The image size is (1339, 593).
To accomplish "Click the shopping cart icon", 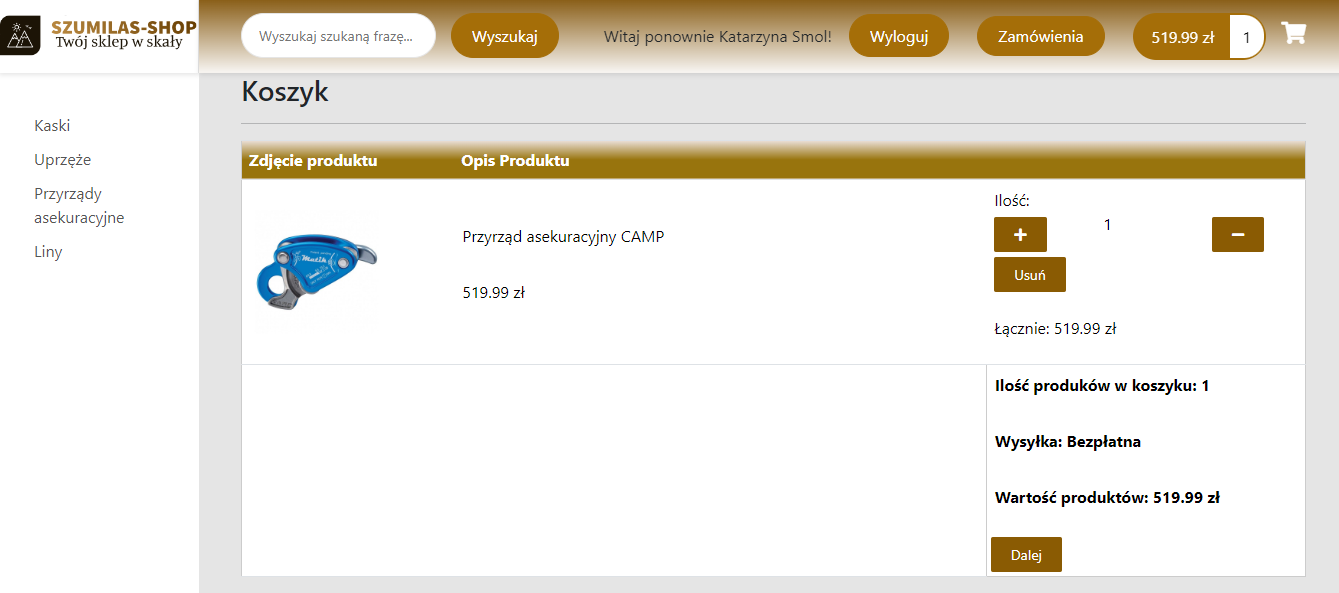I will [1294, 33].
